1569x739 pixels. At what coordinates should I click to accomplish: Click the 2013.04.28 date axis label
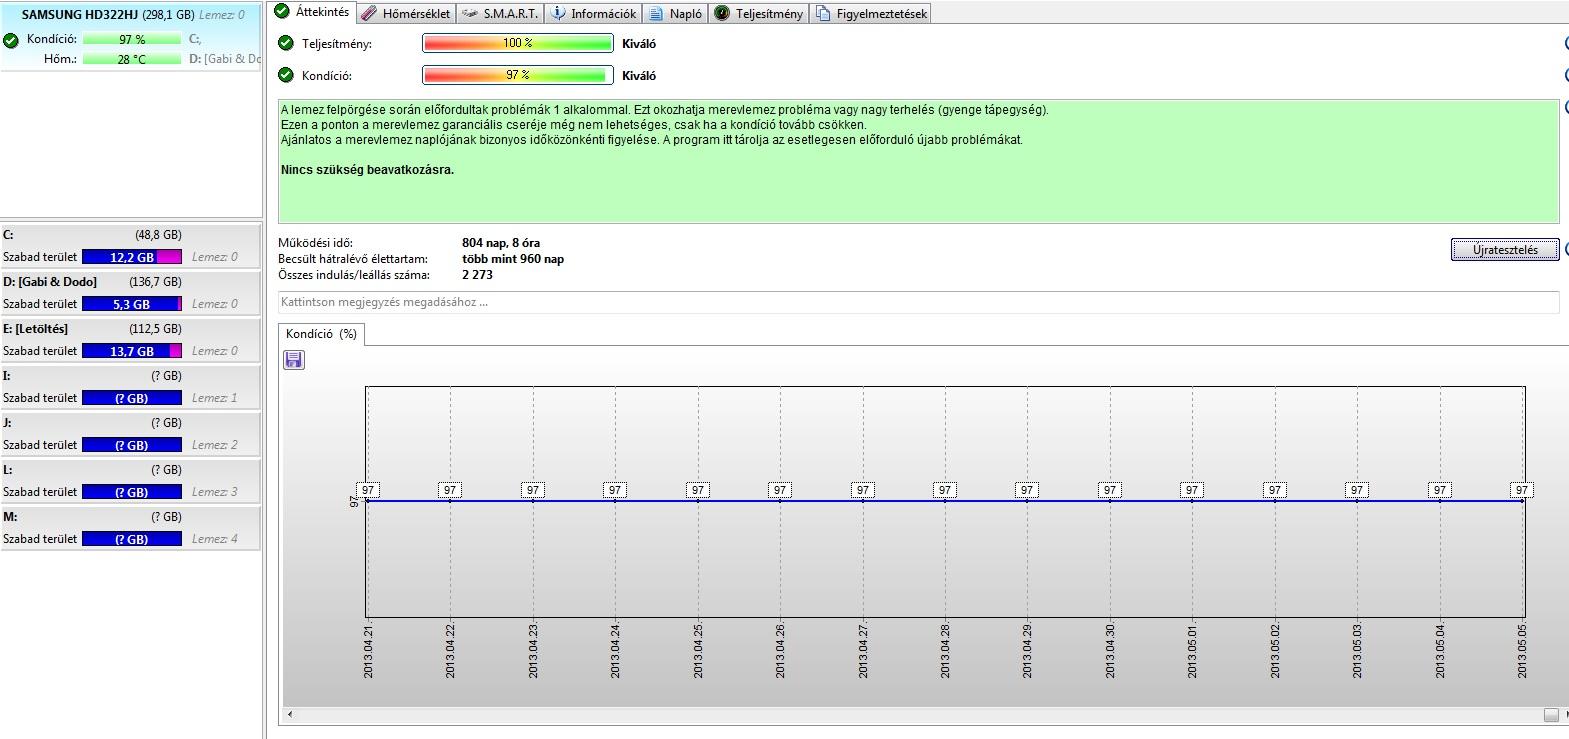(x=945, y=650)
